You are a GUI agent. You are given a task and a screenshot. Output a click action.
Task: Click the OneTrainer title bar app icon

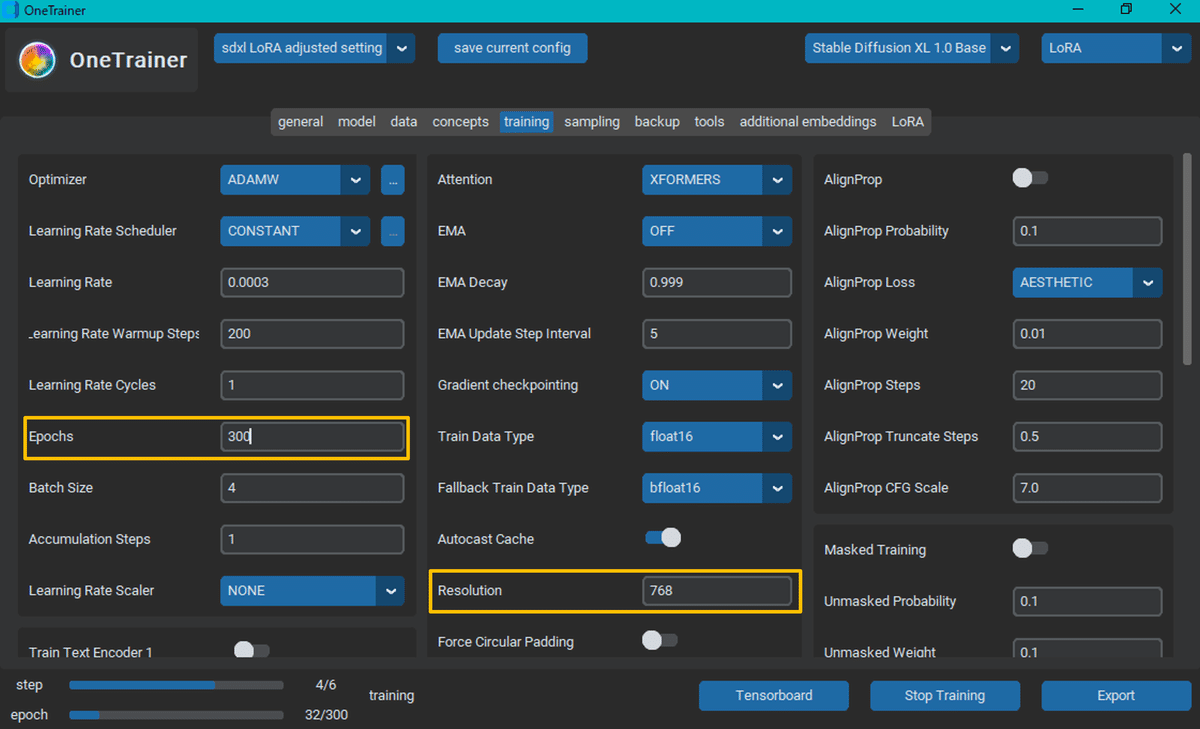point(10,11)
